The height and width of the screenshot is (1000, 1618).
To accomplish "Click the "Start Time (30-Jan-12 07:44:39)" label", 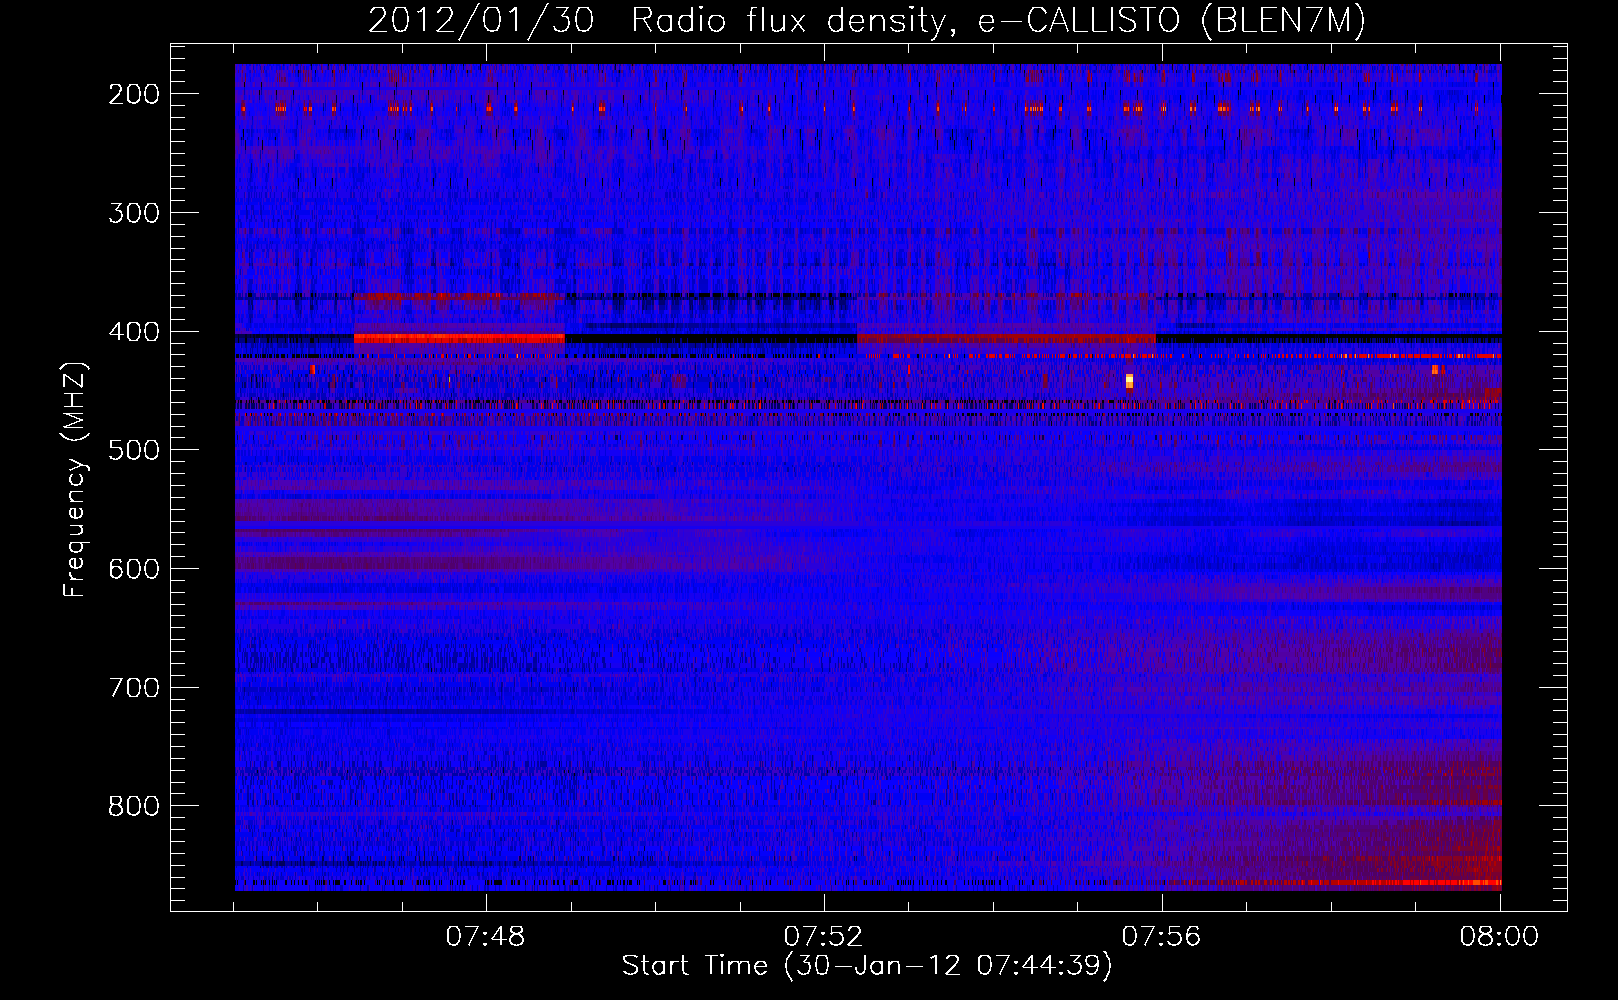I will click(x=867, y=966).
